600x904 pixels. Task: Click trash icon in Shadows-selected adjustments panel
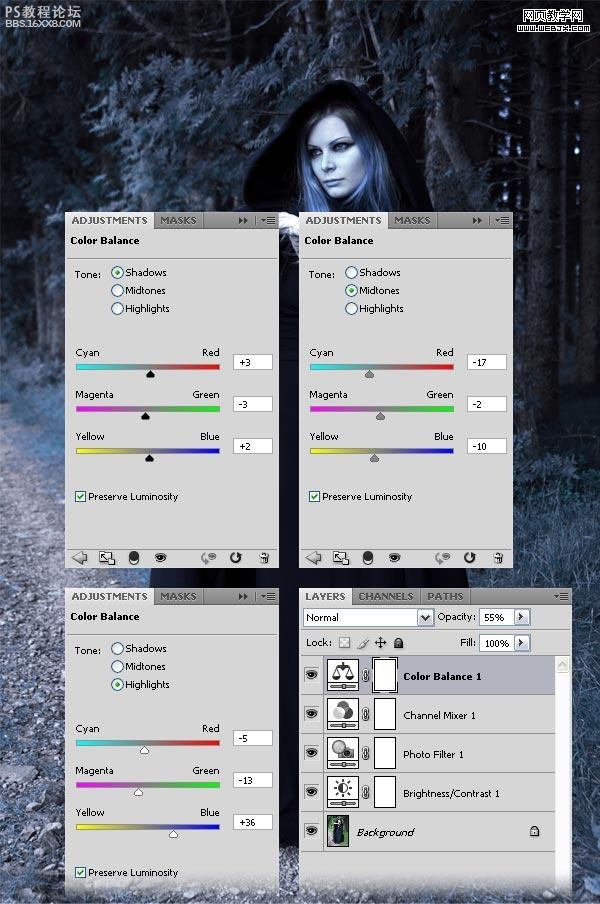[x=264, y=558]
